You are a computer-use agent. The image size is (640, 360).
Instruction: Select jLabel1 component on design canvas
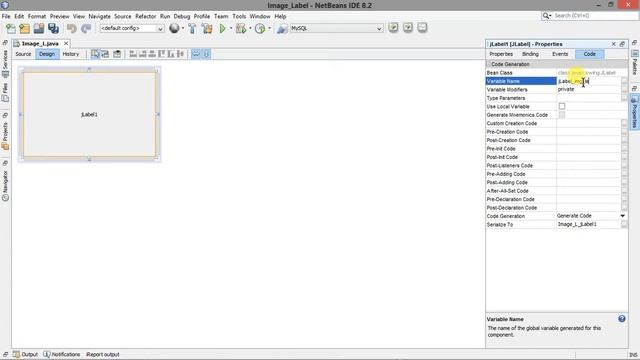pos(89,115)
